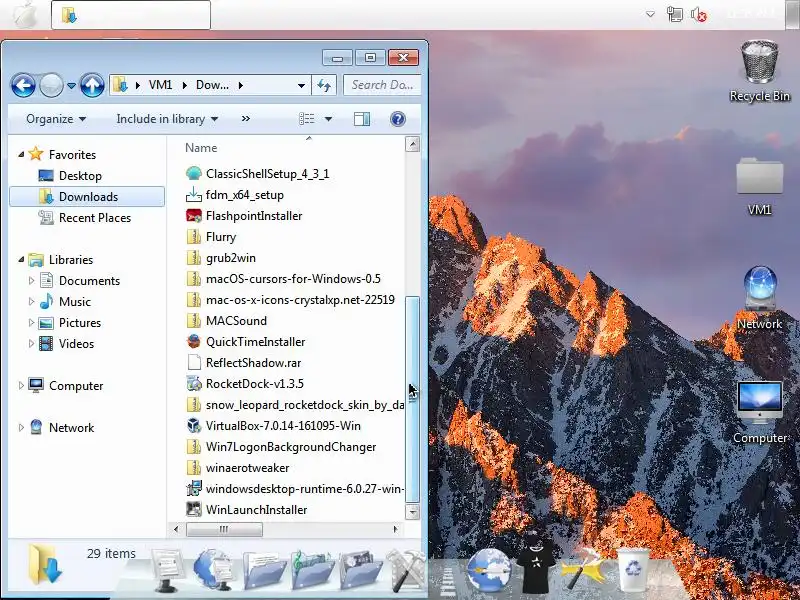Select the ReflectShadow.rar file
Image resolution: width=800 pixels, height=600 pixels.
point(253,363)
